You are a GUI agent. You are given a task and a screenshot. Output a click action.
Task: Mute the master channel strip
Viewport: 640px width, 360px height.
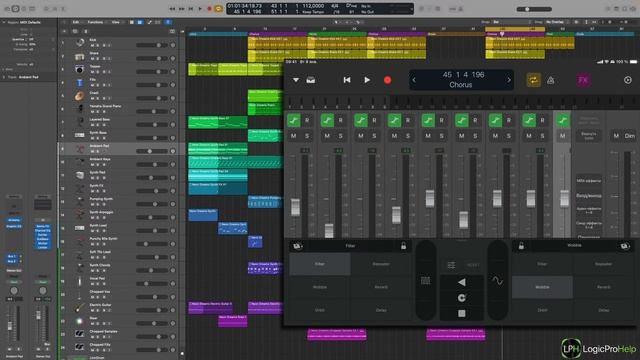(616, 136)
